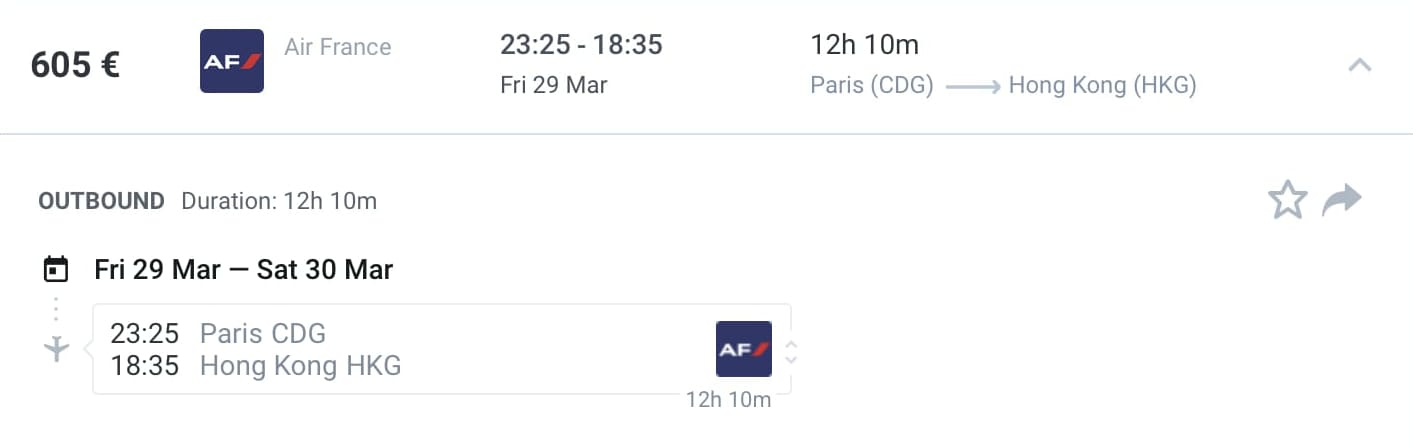
Task: Click the Fri 29 Mar — Sat 30 Mar heading
Action: [x=244, y=269]
